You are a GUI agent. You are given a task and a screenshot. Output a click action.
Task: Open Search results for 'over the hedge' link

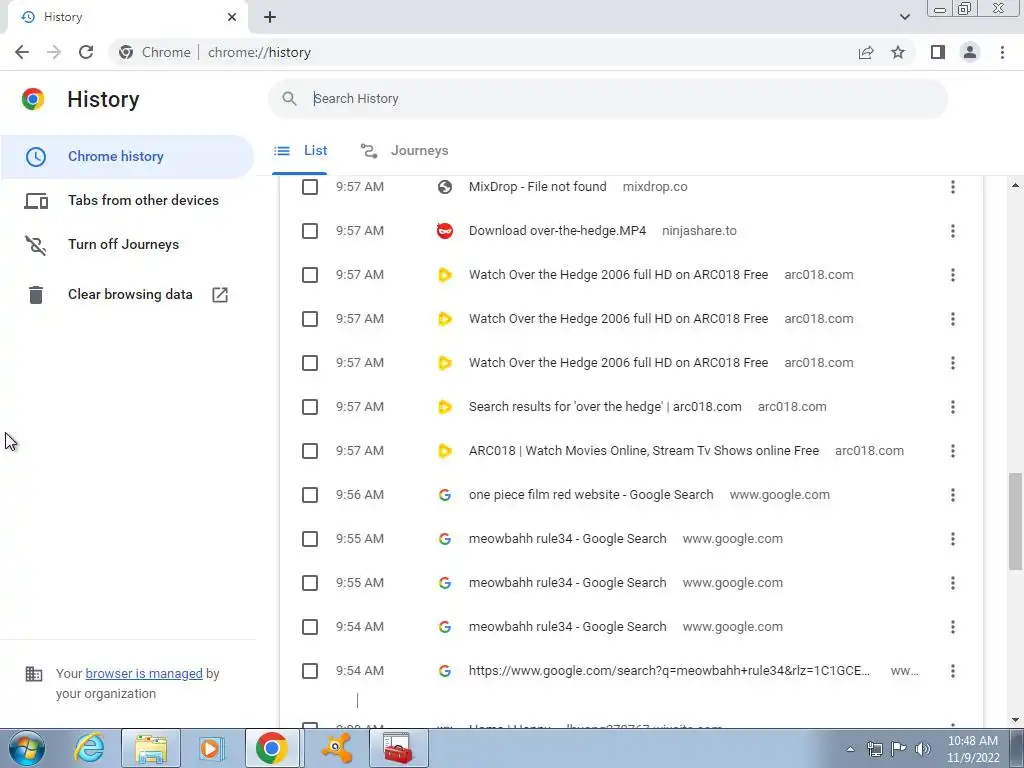pyautogui.click(x=605, y=407)
